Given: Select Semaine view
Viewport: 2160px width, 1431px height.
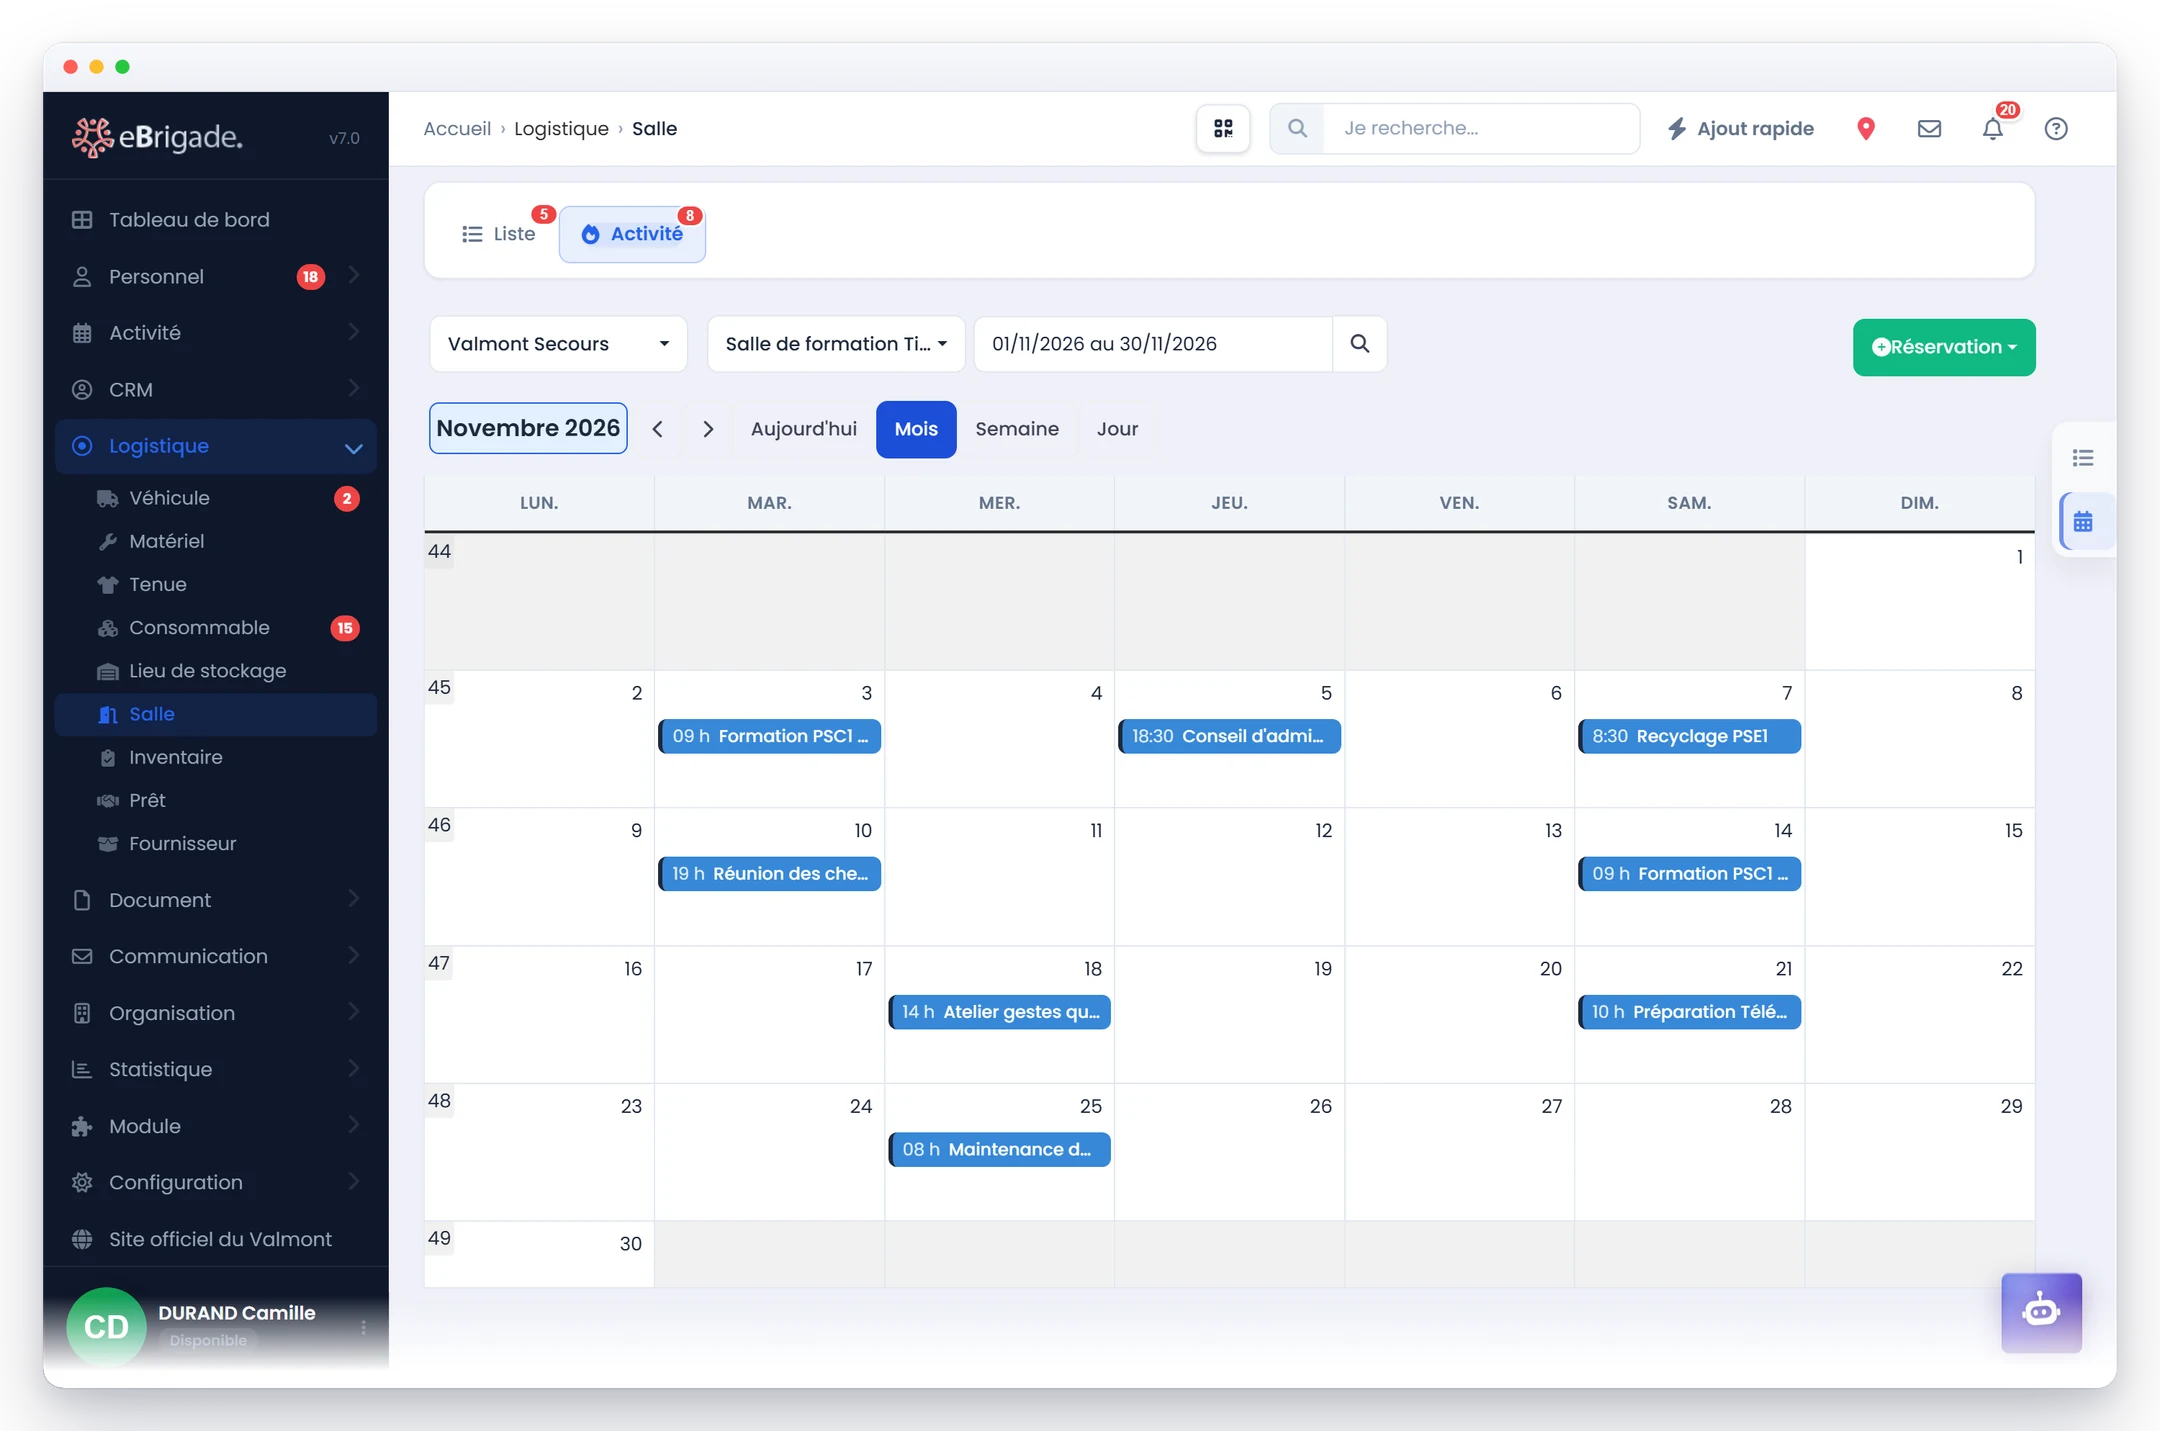Looking at the screenshot, I should [1017, 429].
